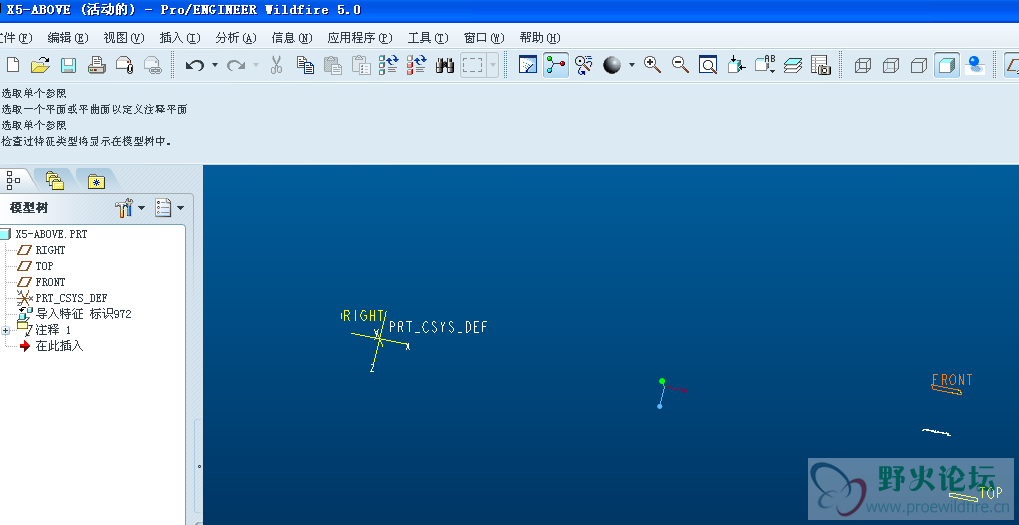Image resolution: width=1019 pixels, height=525 pixels.
Task: Open the 窗口(W) menu
Action: (x=484, y=38)
